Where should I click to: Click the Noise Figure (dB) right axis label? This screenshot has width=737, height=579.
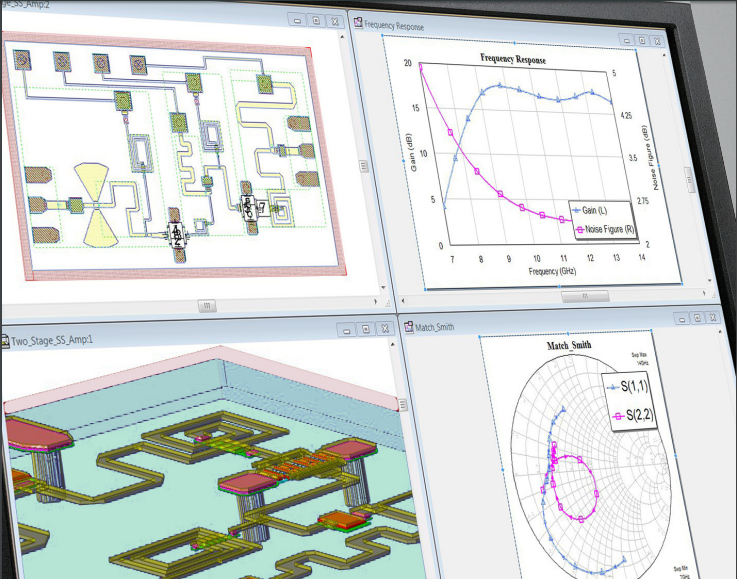pyautogui.click(x=651, y=157)
